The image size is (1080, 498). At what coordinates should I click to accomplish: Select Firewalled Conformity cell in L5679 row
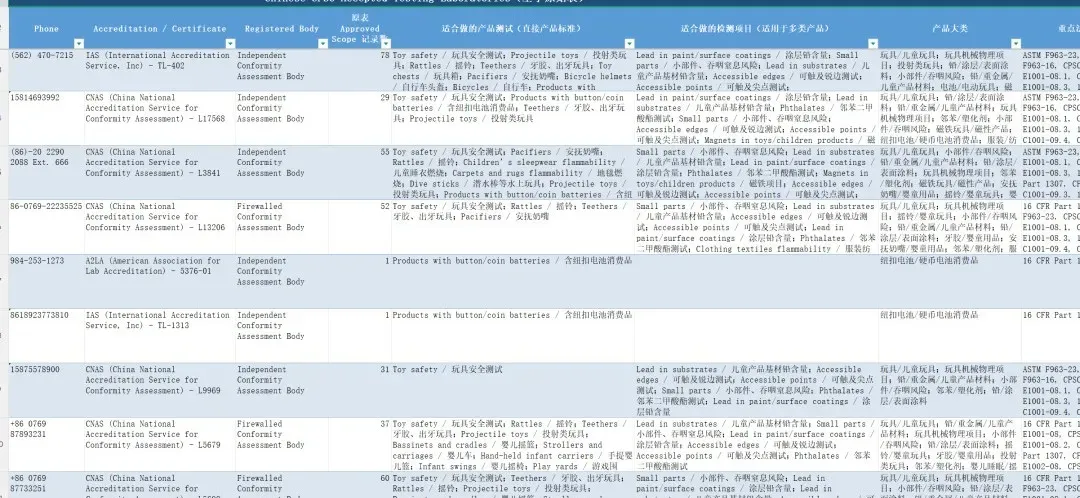(x=282, y=444)
